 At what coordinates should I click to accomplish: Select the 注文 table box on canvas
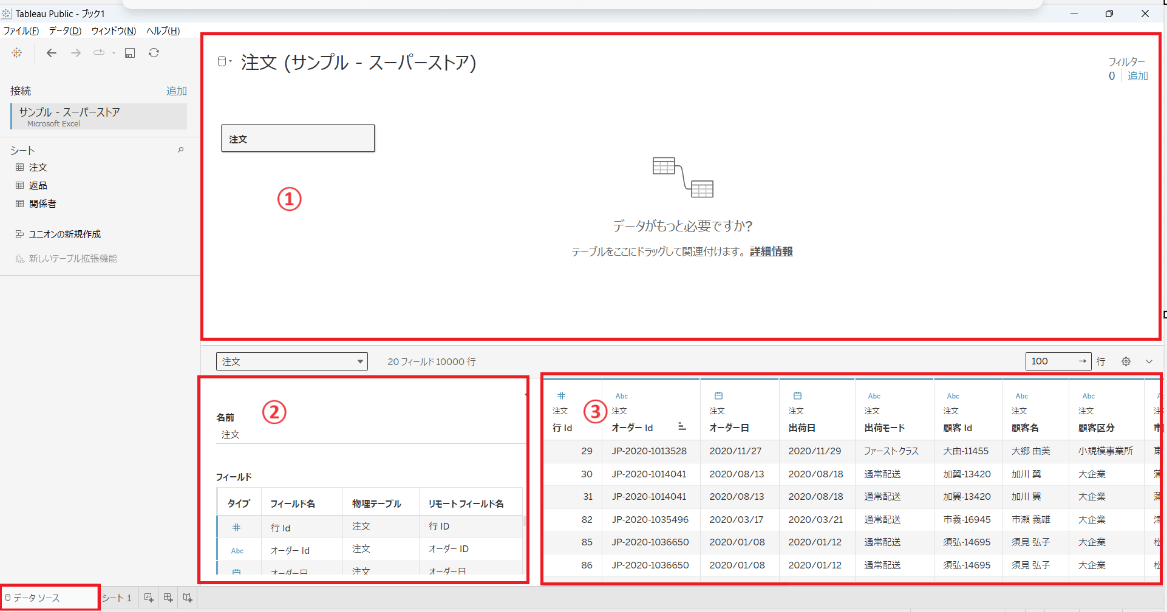(x=298, y=138)
